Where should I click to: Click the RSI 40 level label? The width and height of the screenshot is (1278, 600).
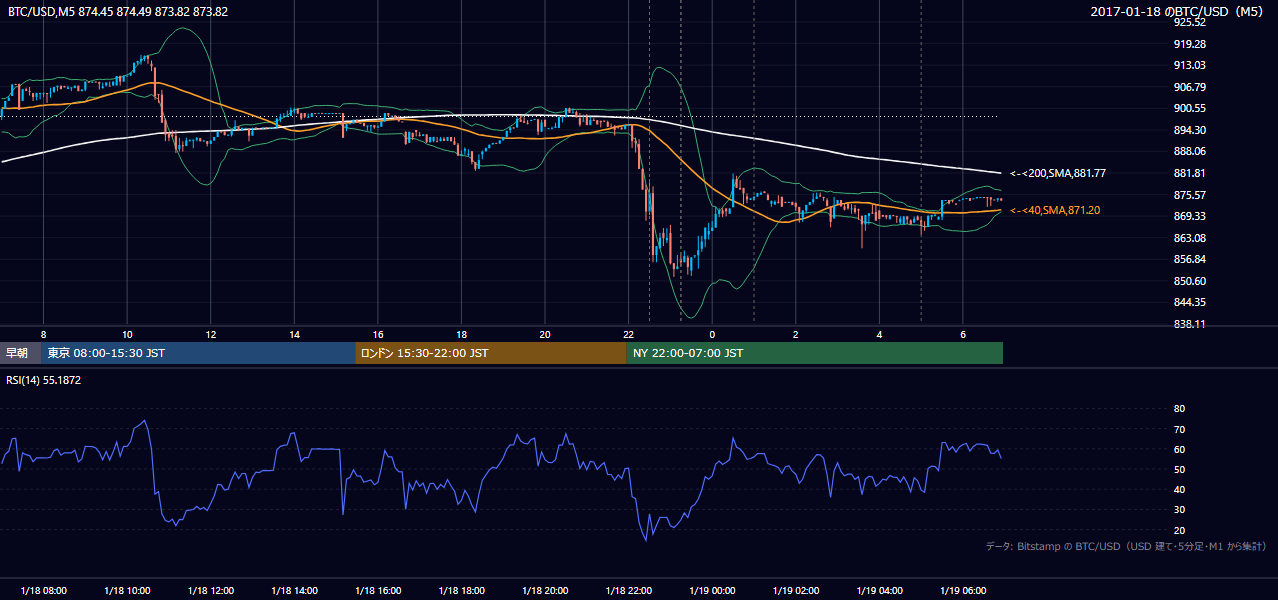coord(1179,489)
